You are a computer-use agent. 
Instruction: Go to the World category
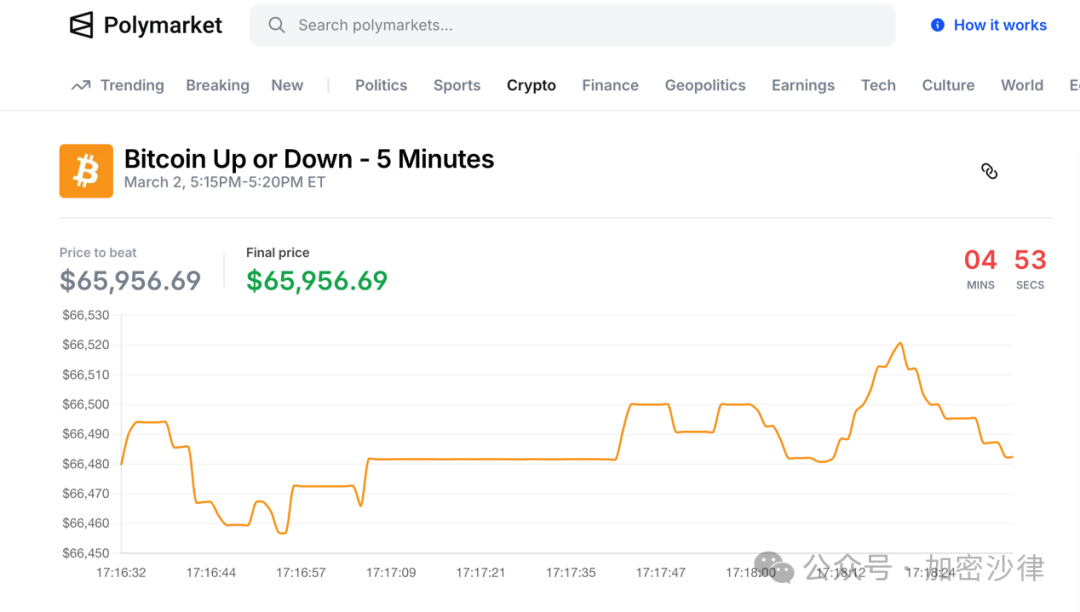tap(1021, 86)
